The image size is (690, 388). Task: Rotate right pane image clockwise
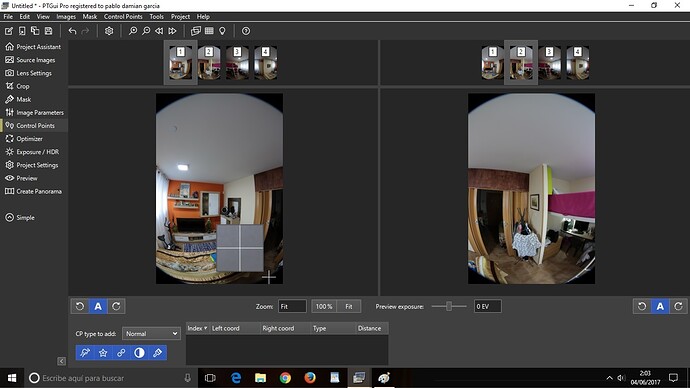pos(678,306)
